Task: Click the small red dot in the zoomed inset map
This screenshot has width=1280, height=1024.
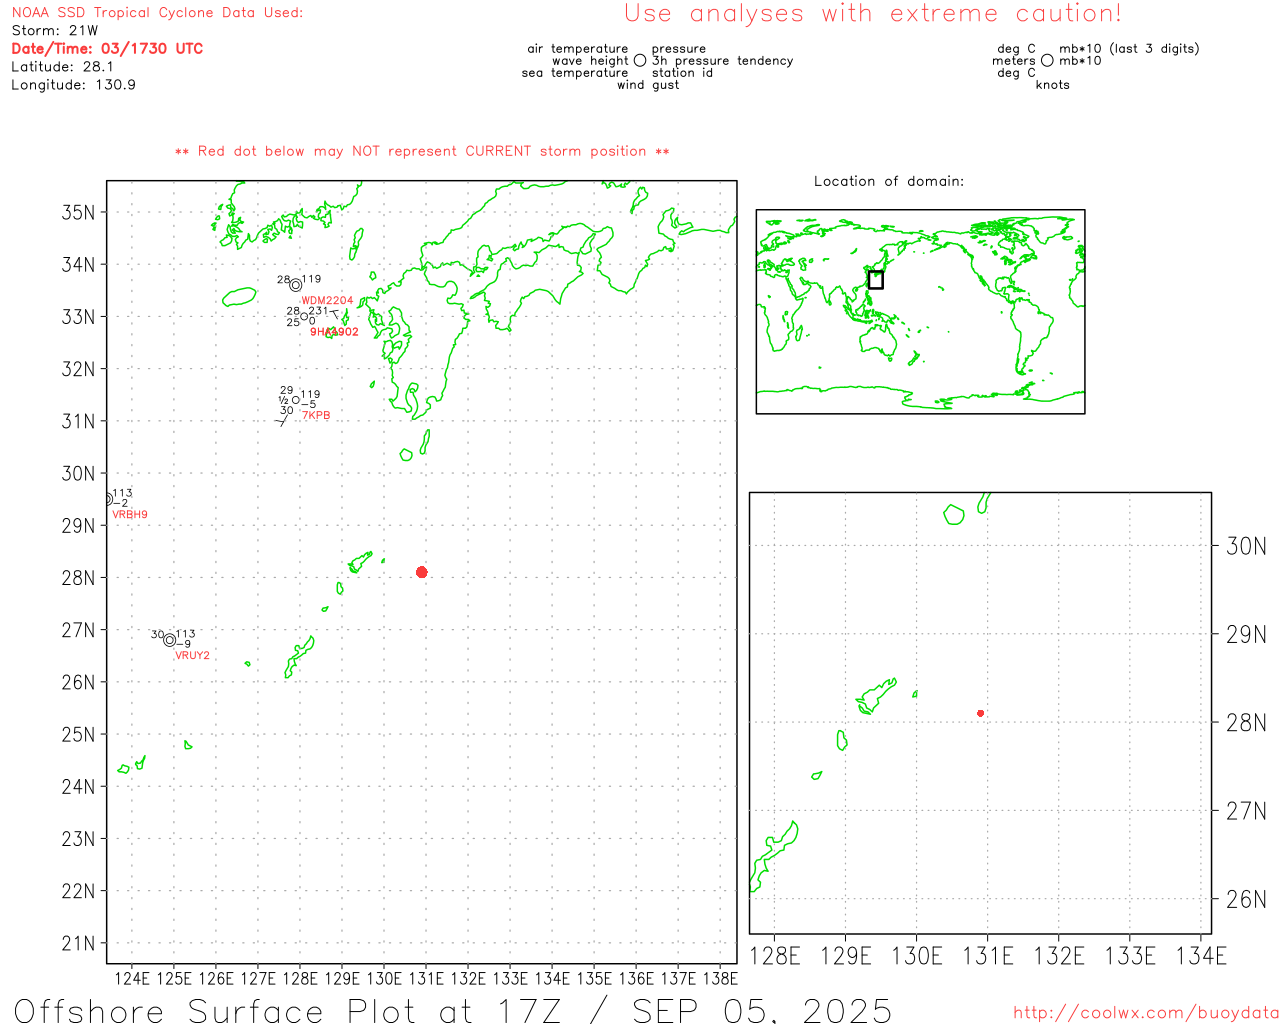Action: coord(981,713)
